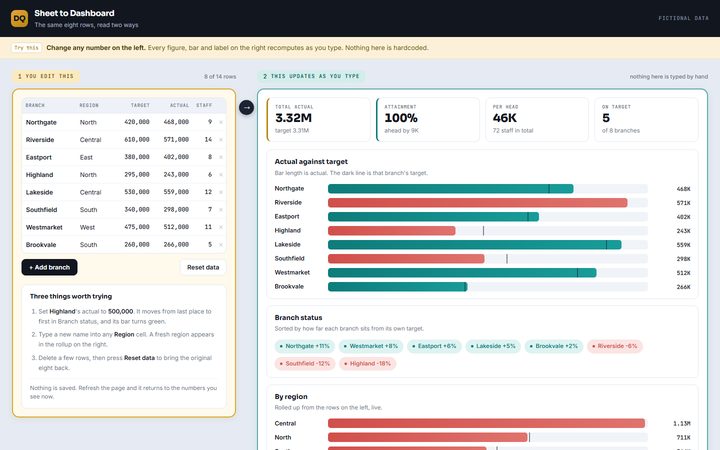Click the Southfield -12% status chip

coord(305,364)
